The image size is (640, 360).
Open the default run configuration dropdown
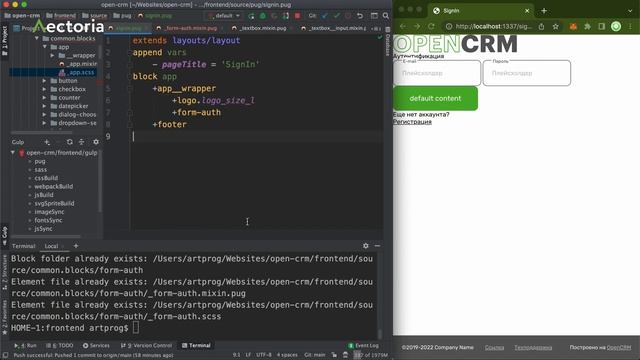224,16
